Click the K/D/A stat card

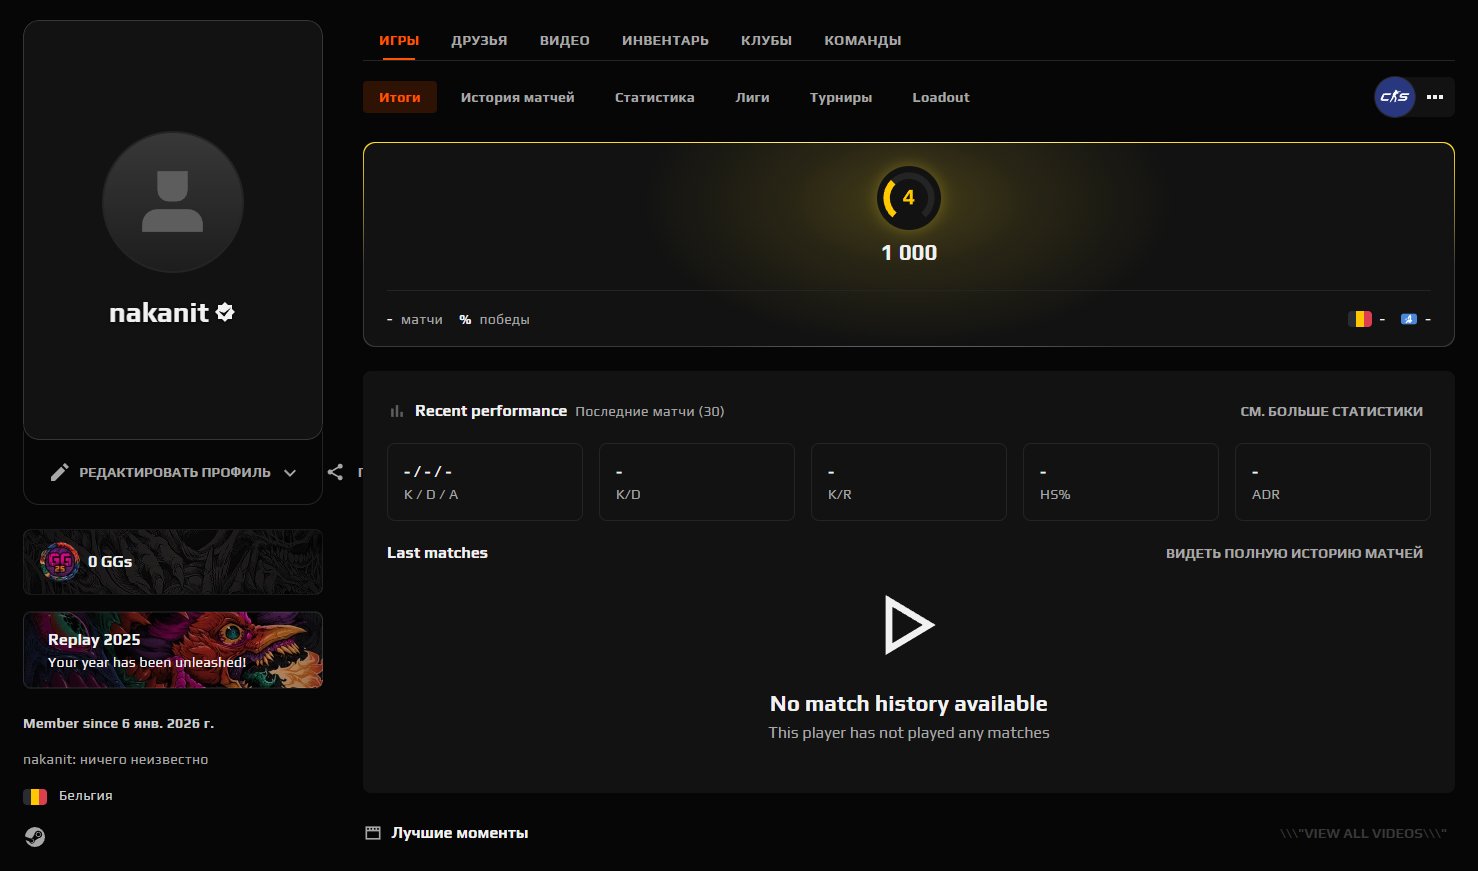click(x=484, y=482)
